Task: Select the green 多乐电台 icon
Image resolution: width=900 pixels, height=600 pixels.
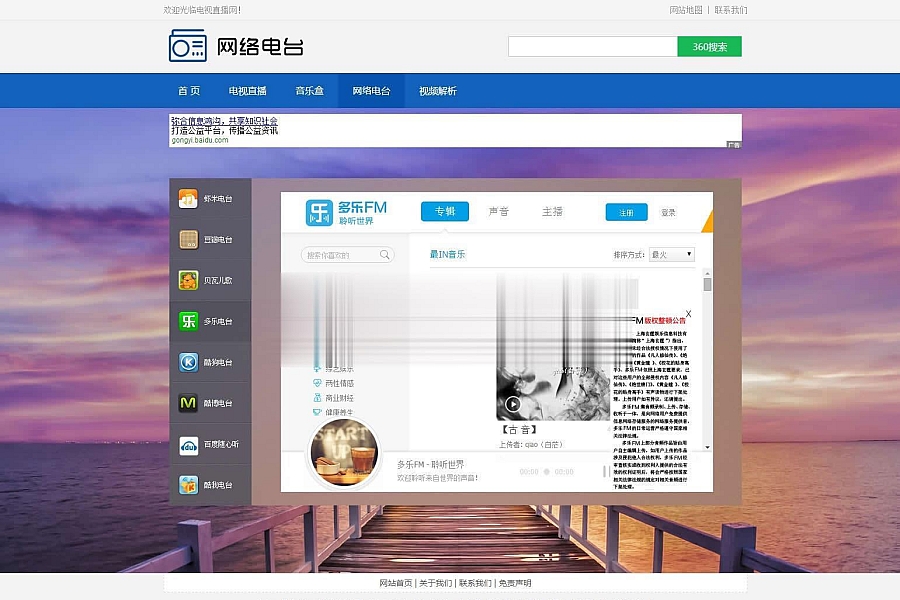Action: point(188,321)
